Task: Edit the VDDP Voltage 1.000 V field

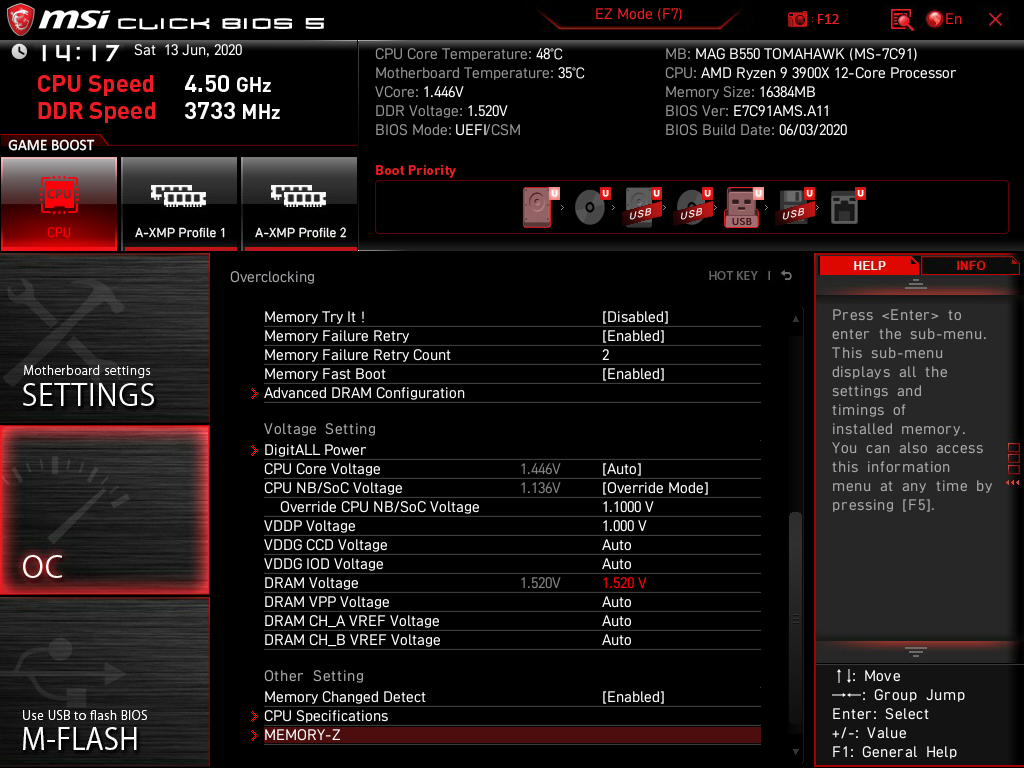Action: (x=624, y=526)
